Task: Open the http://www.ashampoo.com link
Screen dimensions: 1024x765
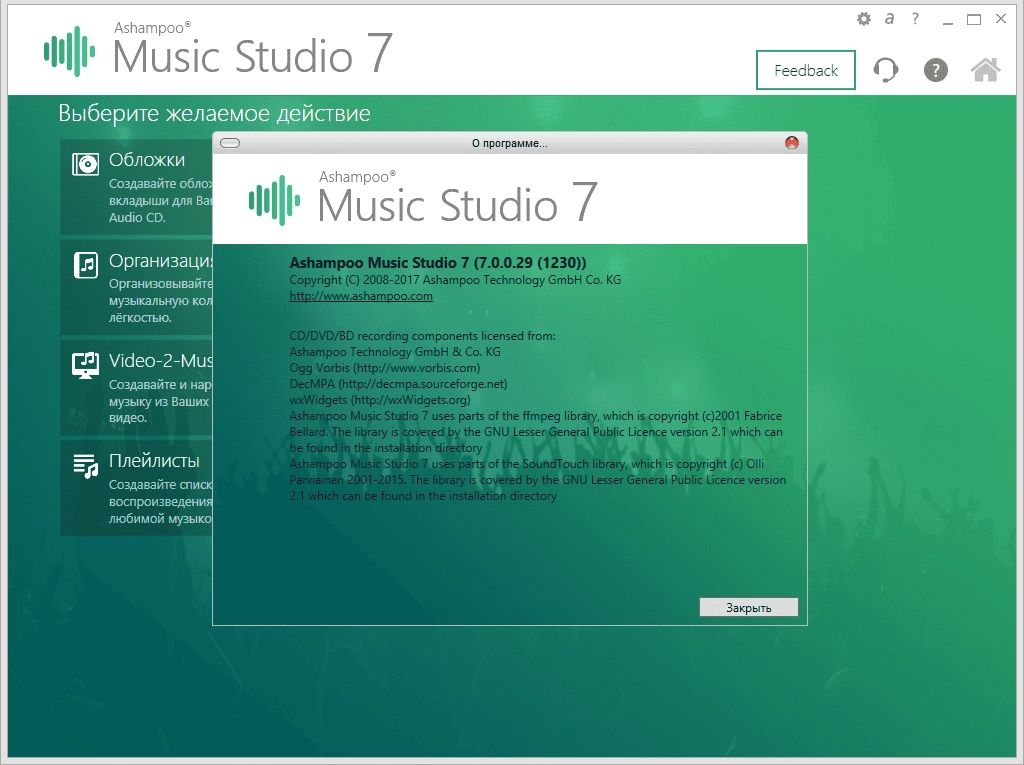Action: point(360,296)
